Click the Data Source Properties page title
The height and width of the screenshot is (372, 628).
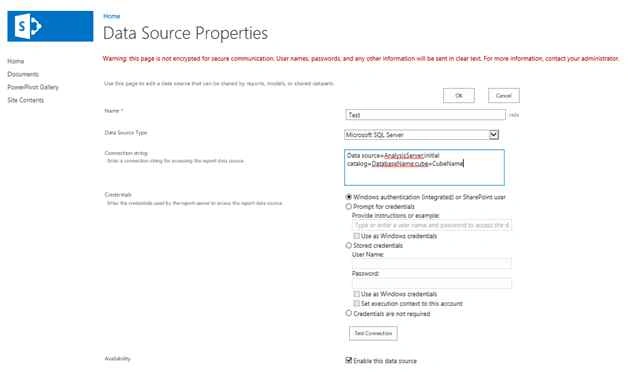click(x=185, y=33)
